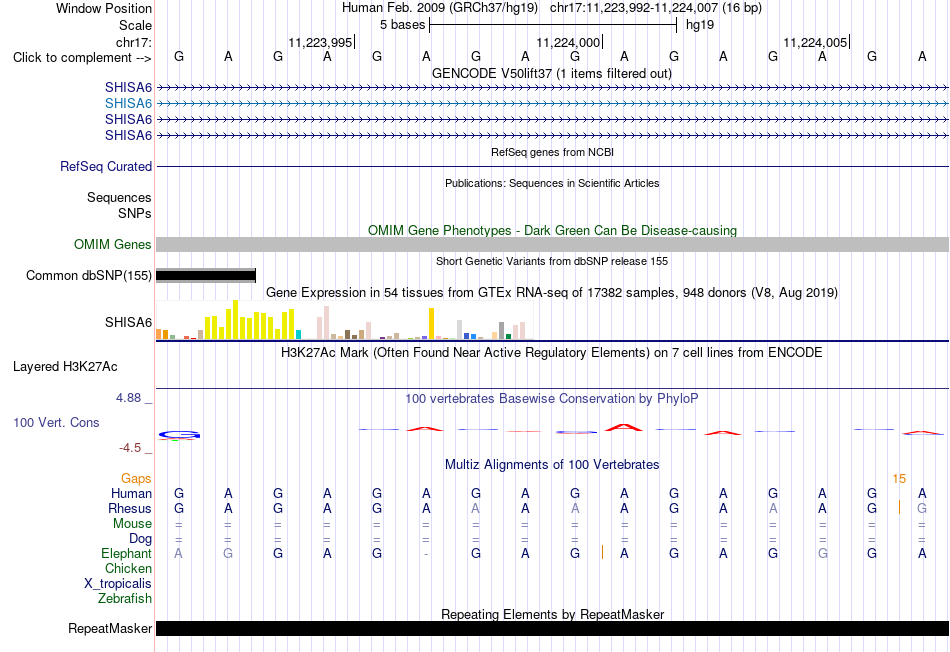Screen dimensions: 950x652
Task: Select the OMIM Genes track label
Action: (x=112, y=245)
